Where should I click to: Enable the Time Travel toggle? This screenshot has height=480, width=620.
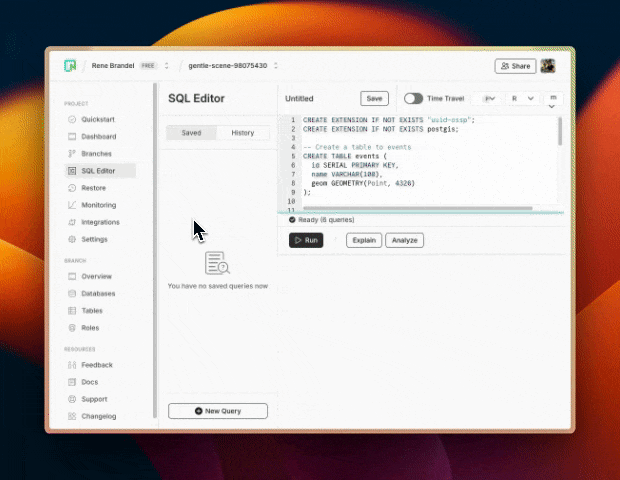click(413, 99)
